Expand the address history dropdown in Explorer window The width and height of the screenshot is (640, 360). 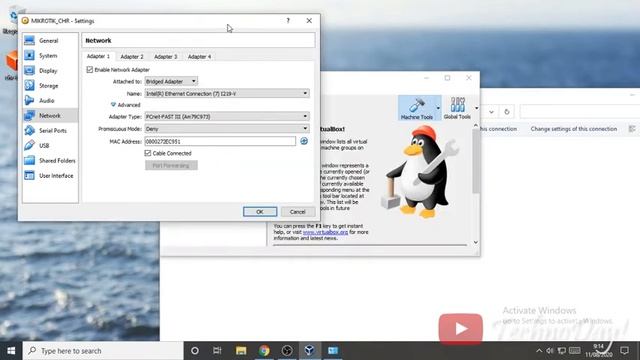pyautogui.click(x=491, y=112)
